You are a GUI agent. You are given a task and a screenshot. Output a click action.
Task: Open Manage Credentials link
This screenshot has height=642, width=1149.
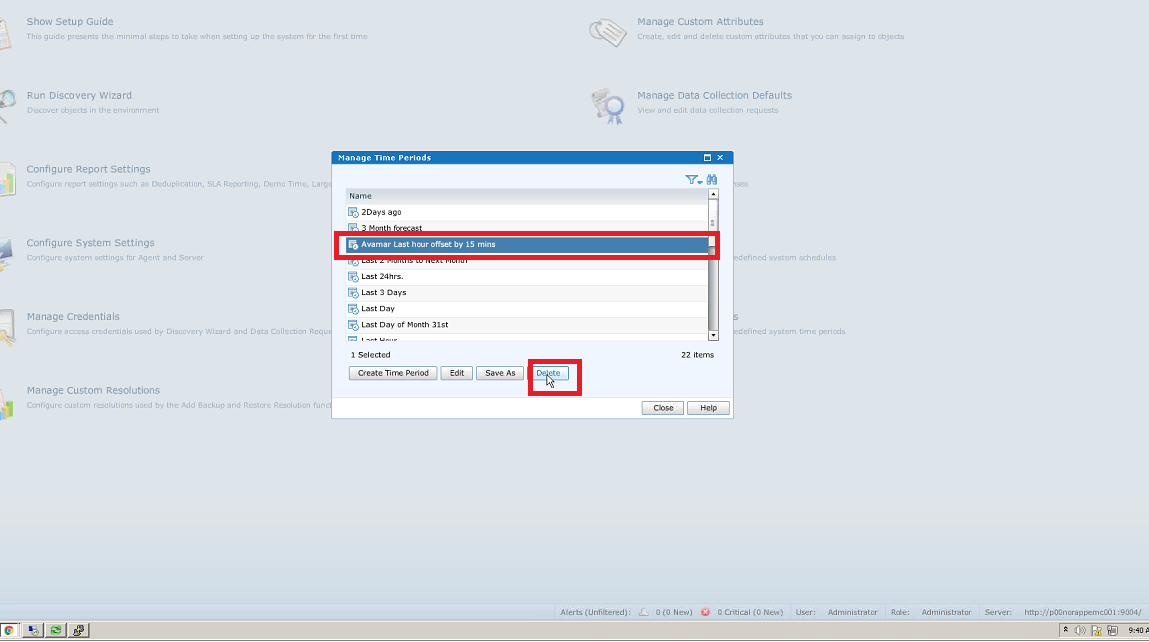73,317
